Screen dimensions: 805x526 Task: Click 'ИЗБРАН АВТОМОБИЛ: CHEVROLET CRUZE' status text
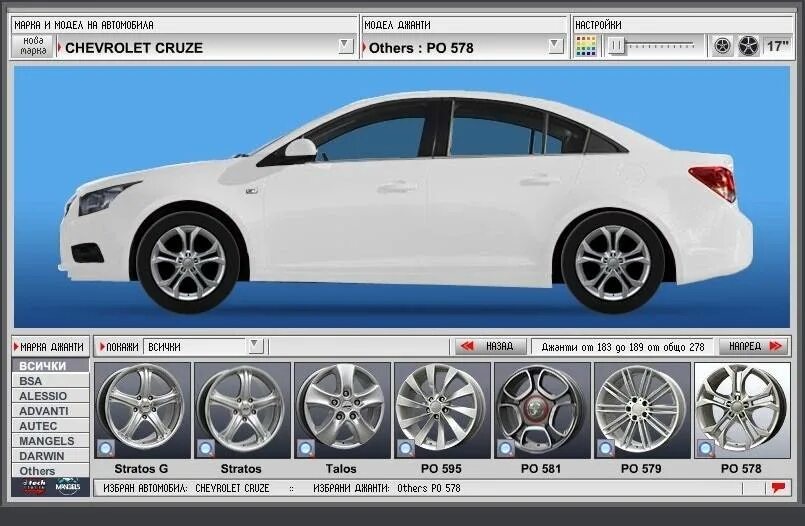tap(186, 488)
